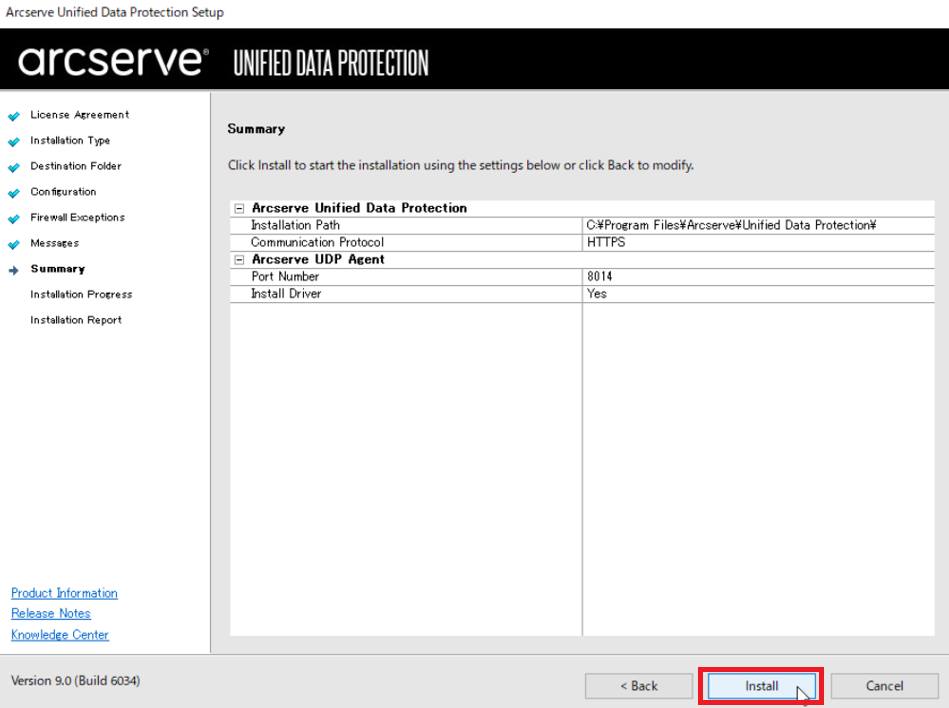Select the Installation Progress step
Screen dimensions: 949x708
pyautogui.click(x=81, y=294)
